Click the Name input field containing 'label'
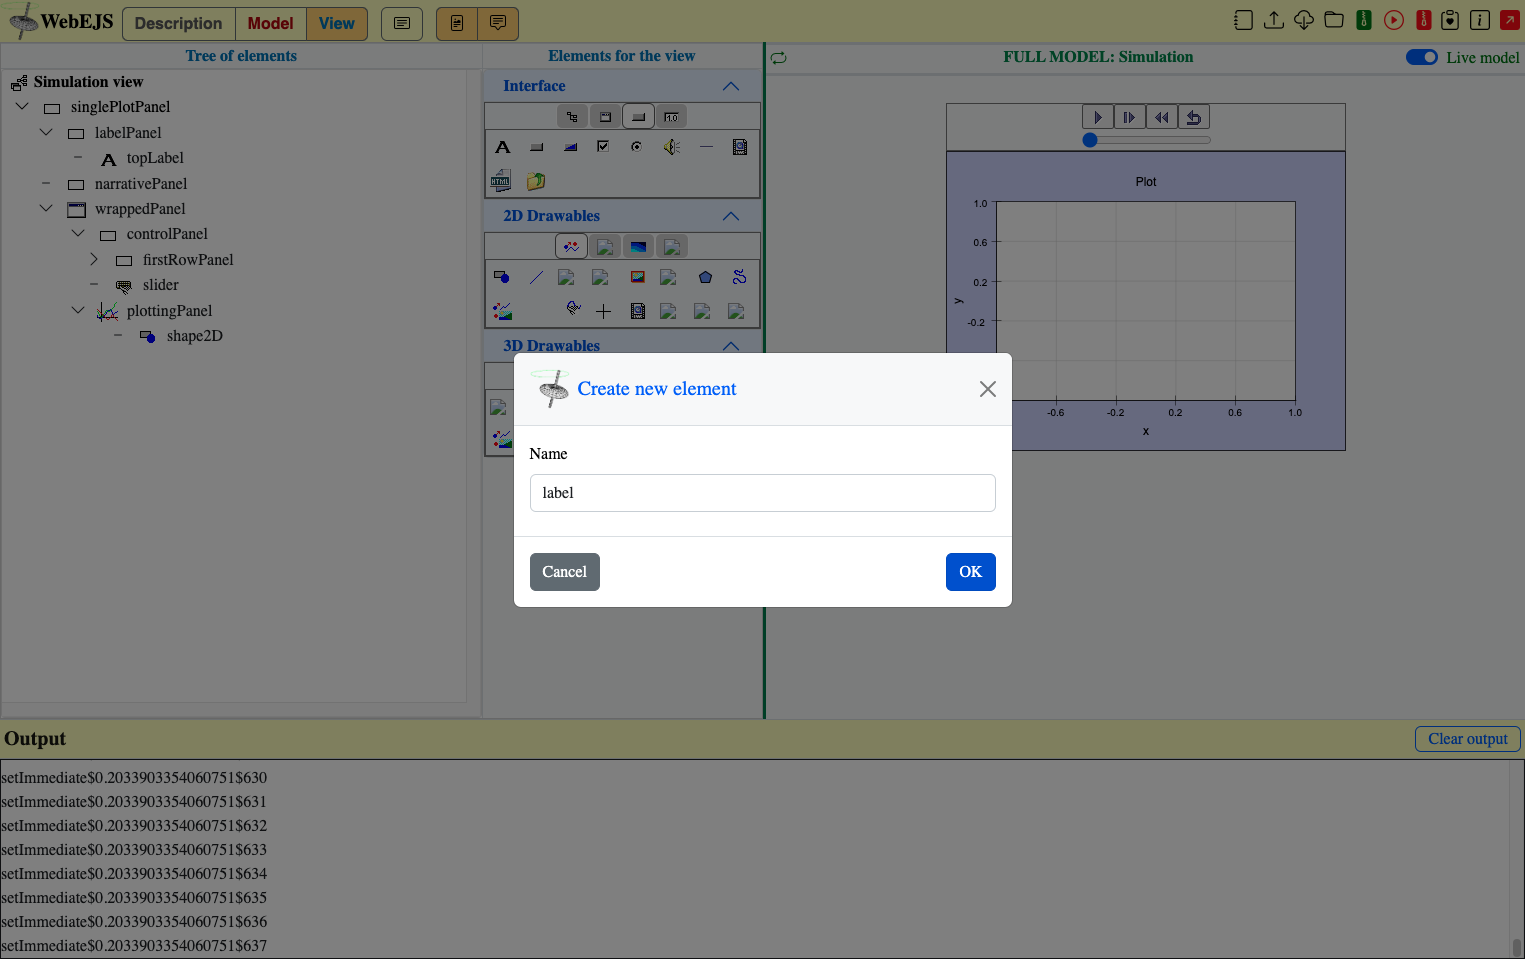The height and width of the screenshot is (959, 1525). tap(762, 493)
